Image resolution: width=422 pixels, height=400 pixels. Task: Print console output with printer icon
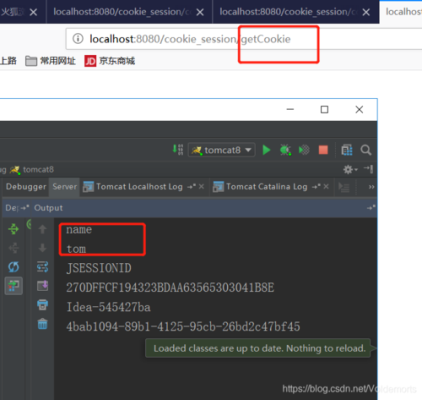click(x=43, y=305)
